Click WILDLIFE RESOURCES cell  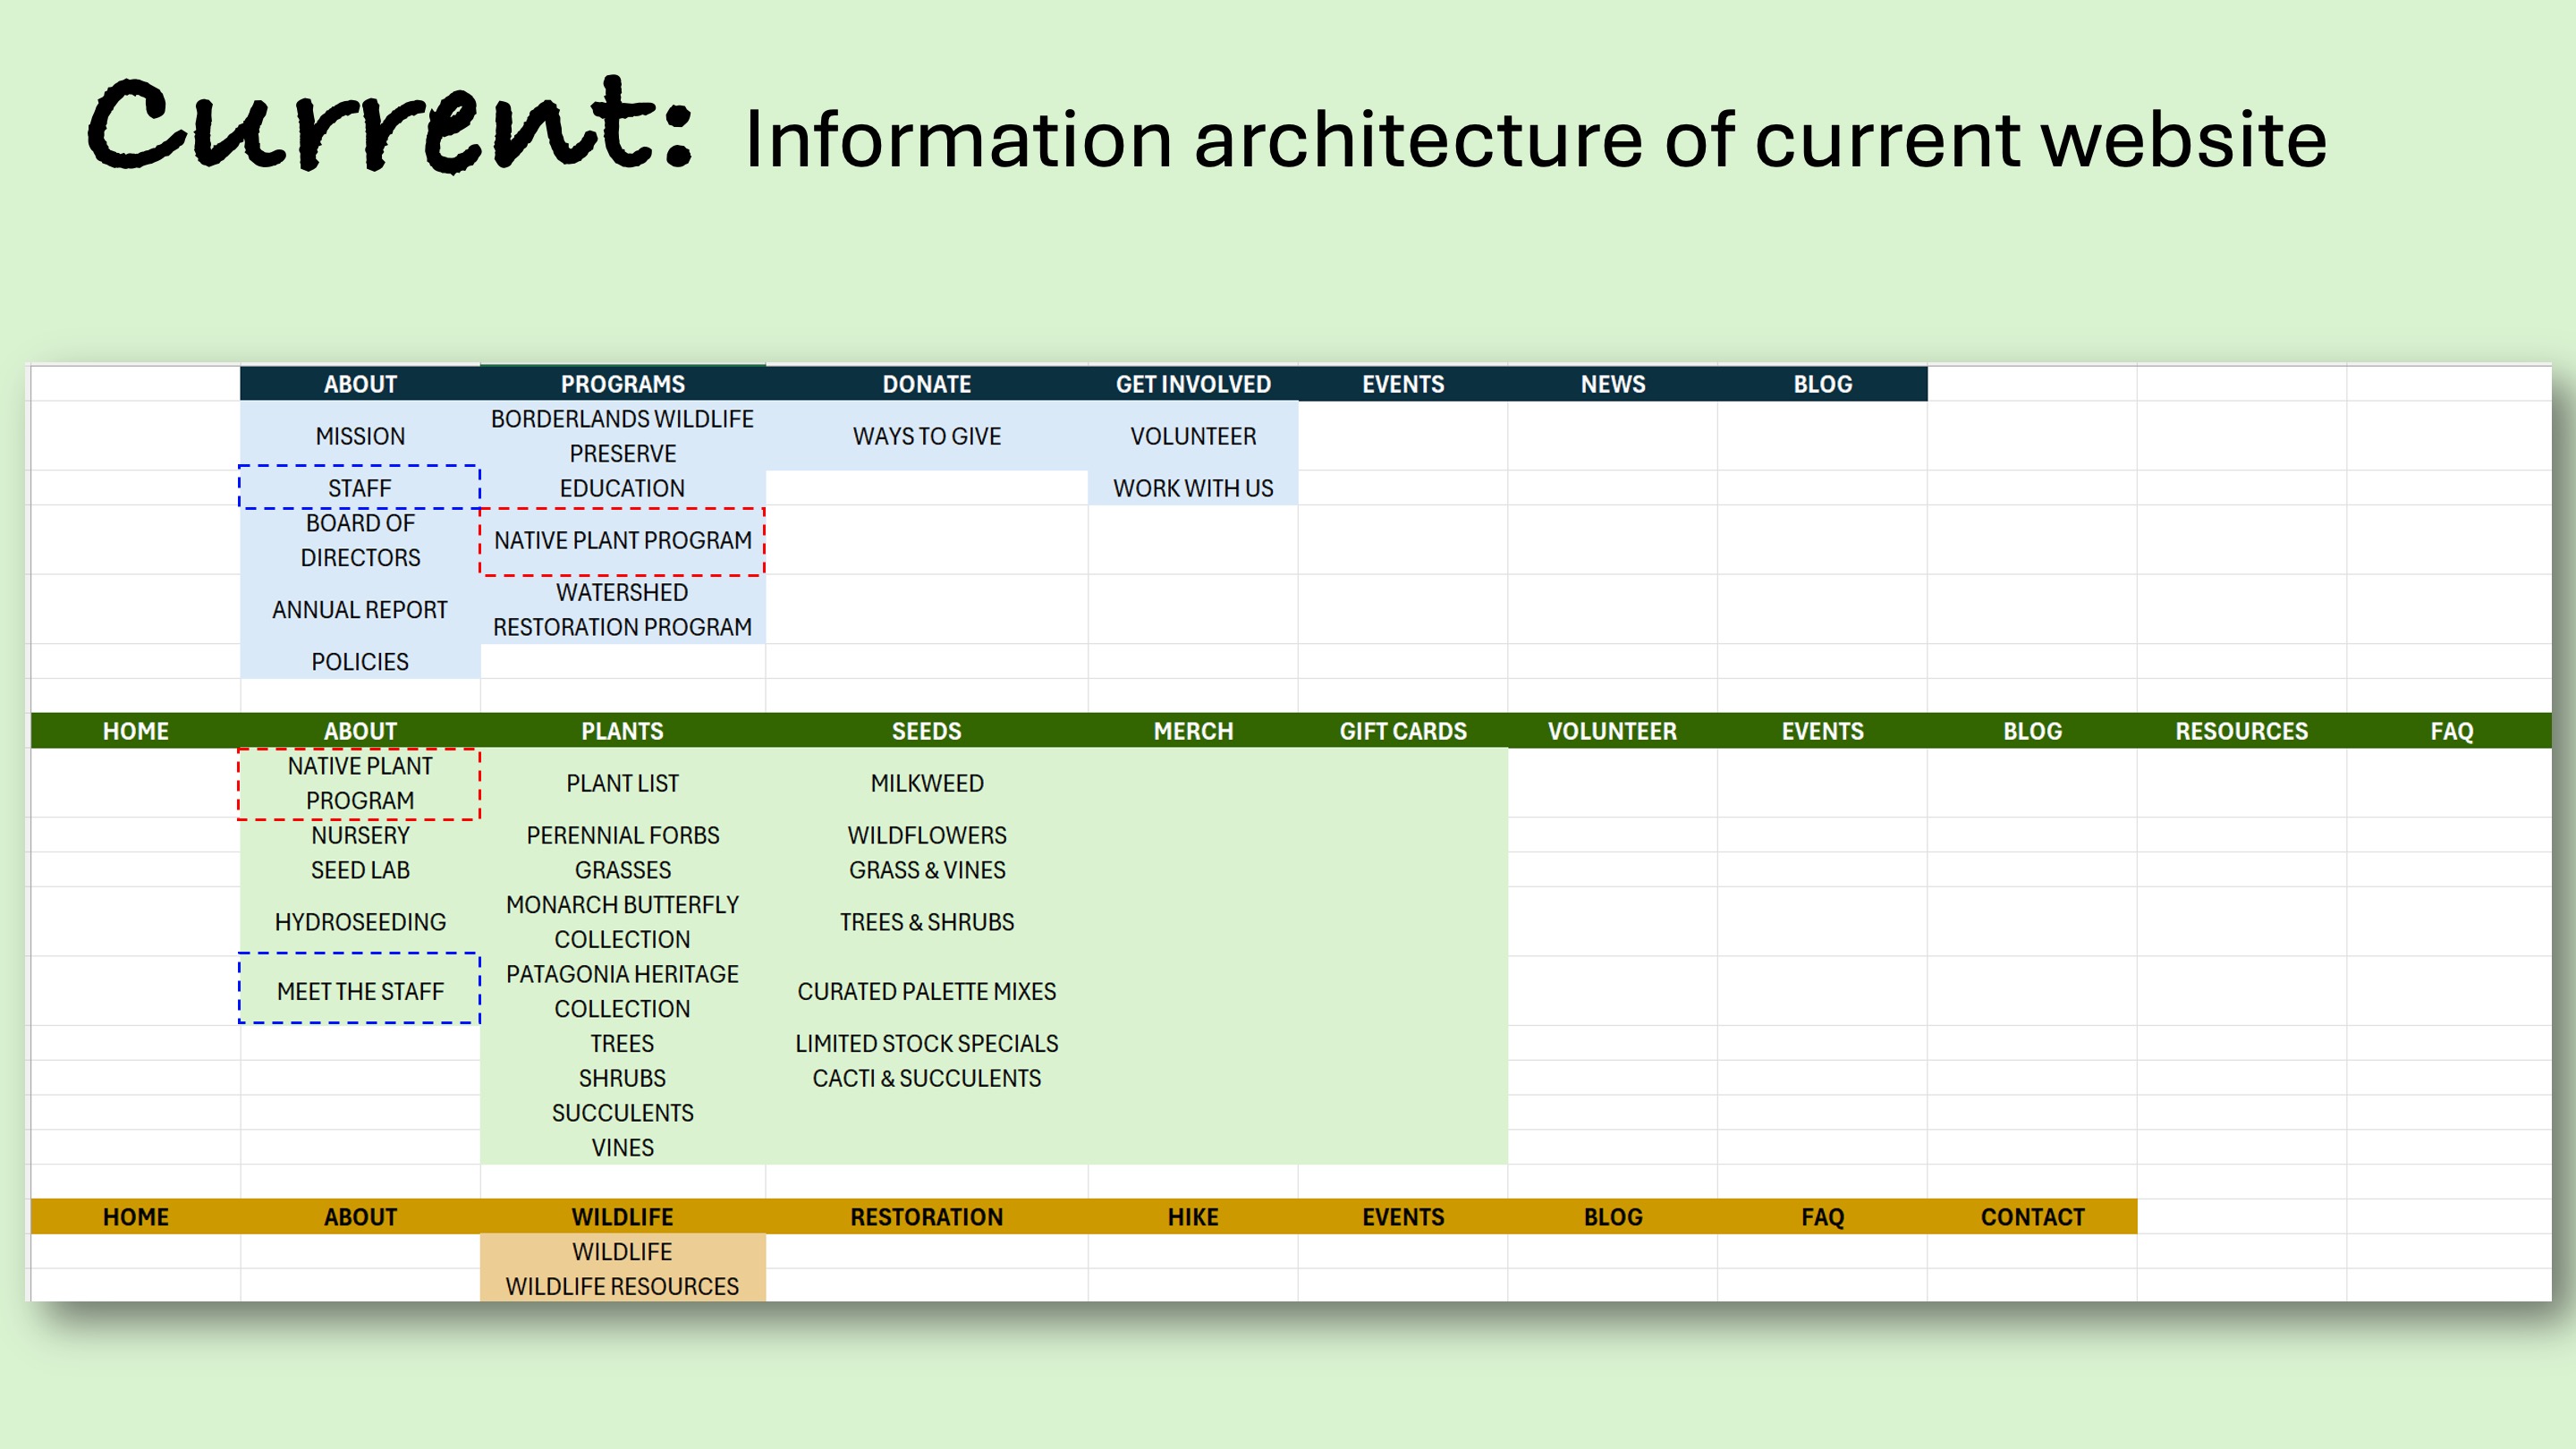(x=622, y=1286)
